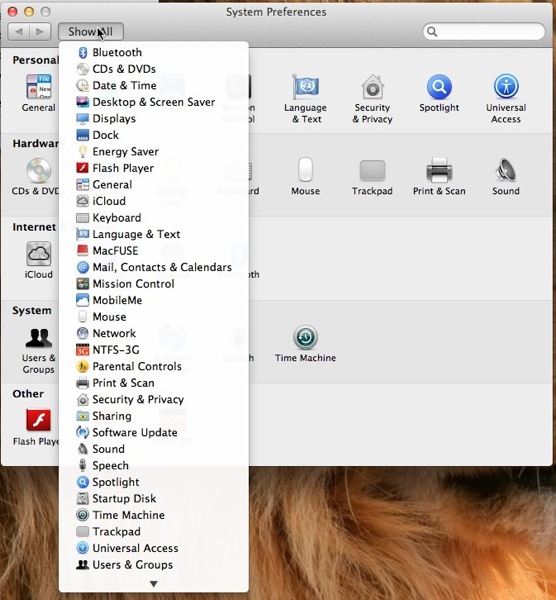
Task: Open Mouse preference pane icon in grid
Action: pyautogui.click(x=305, y=170)
